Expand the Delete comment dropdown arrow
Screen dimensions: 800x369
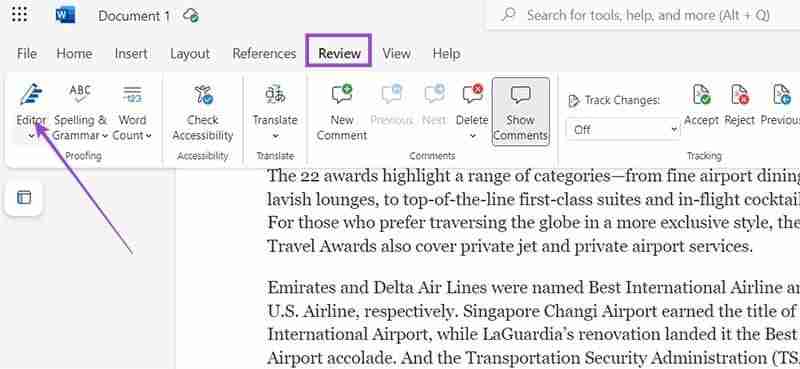click(x=472, y=136)
